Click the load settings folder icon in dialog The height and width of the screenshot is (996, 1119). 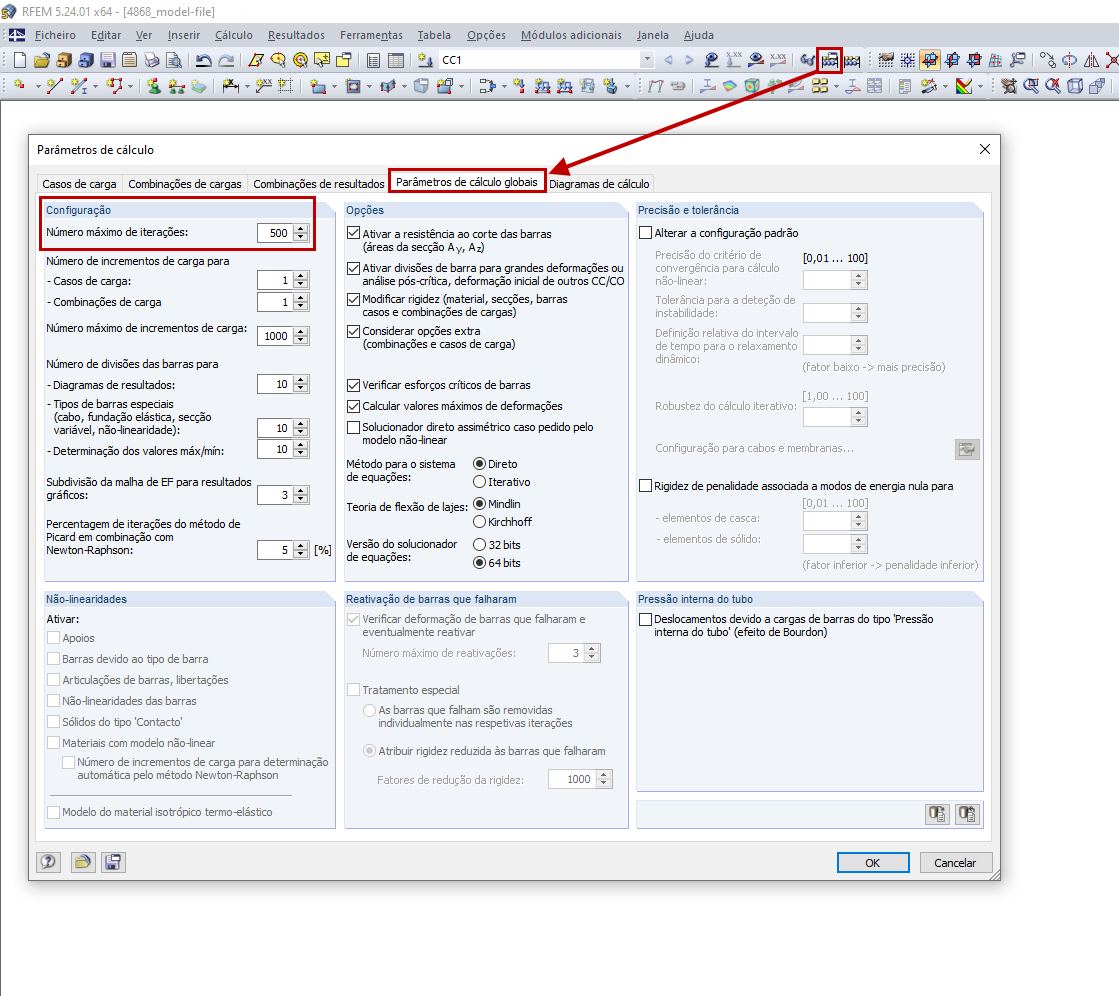83,862
